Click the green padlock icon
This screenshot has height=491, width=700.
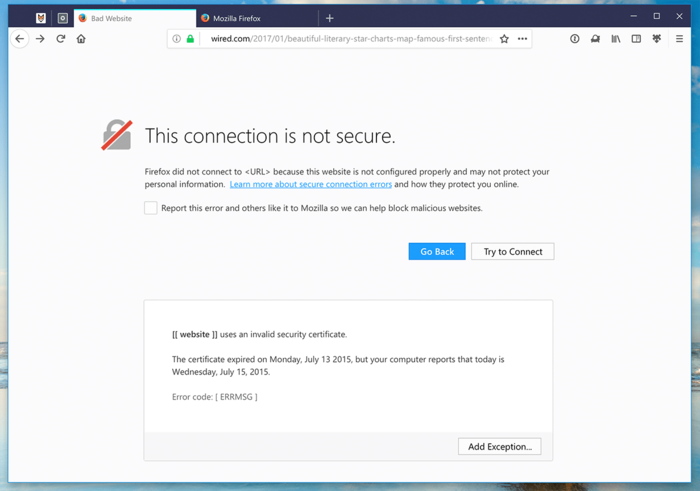pos(190,39)
